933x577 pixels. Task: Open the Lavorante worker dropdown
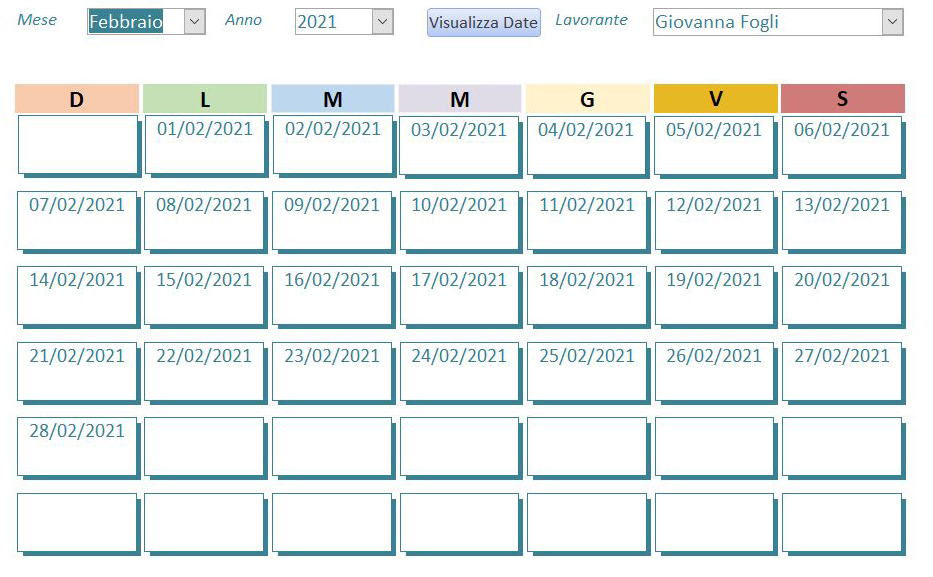(892, 22)
